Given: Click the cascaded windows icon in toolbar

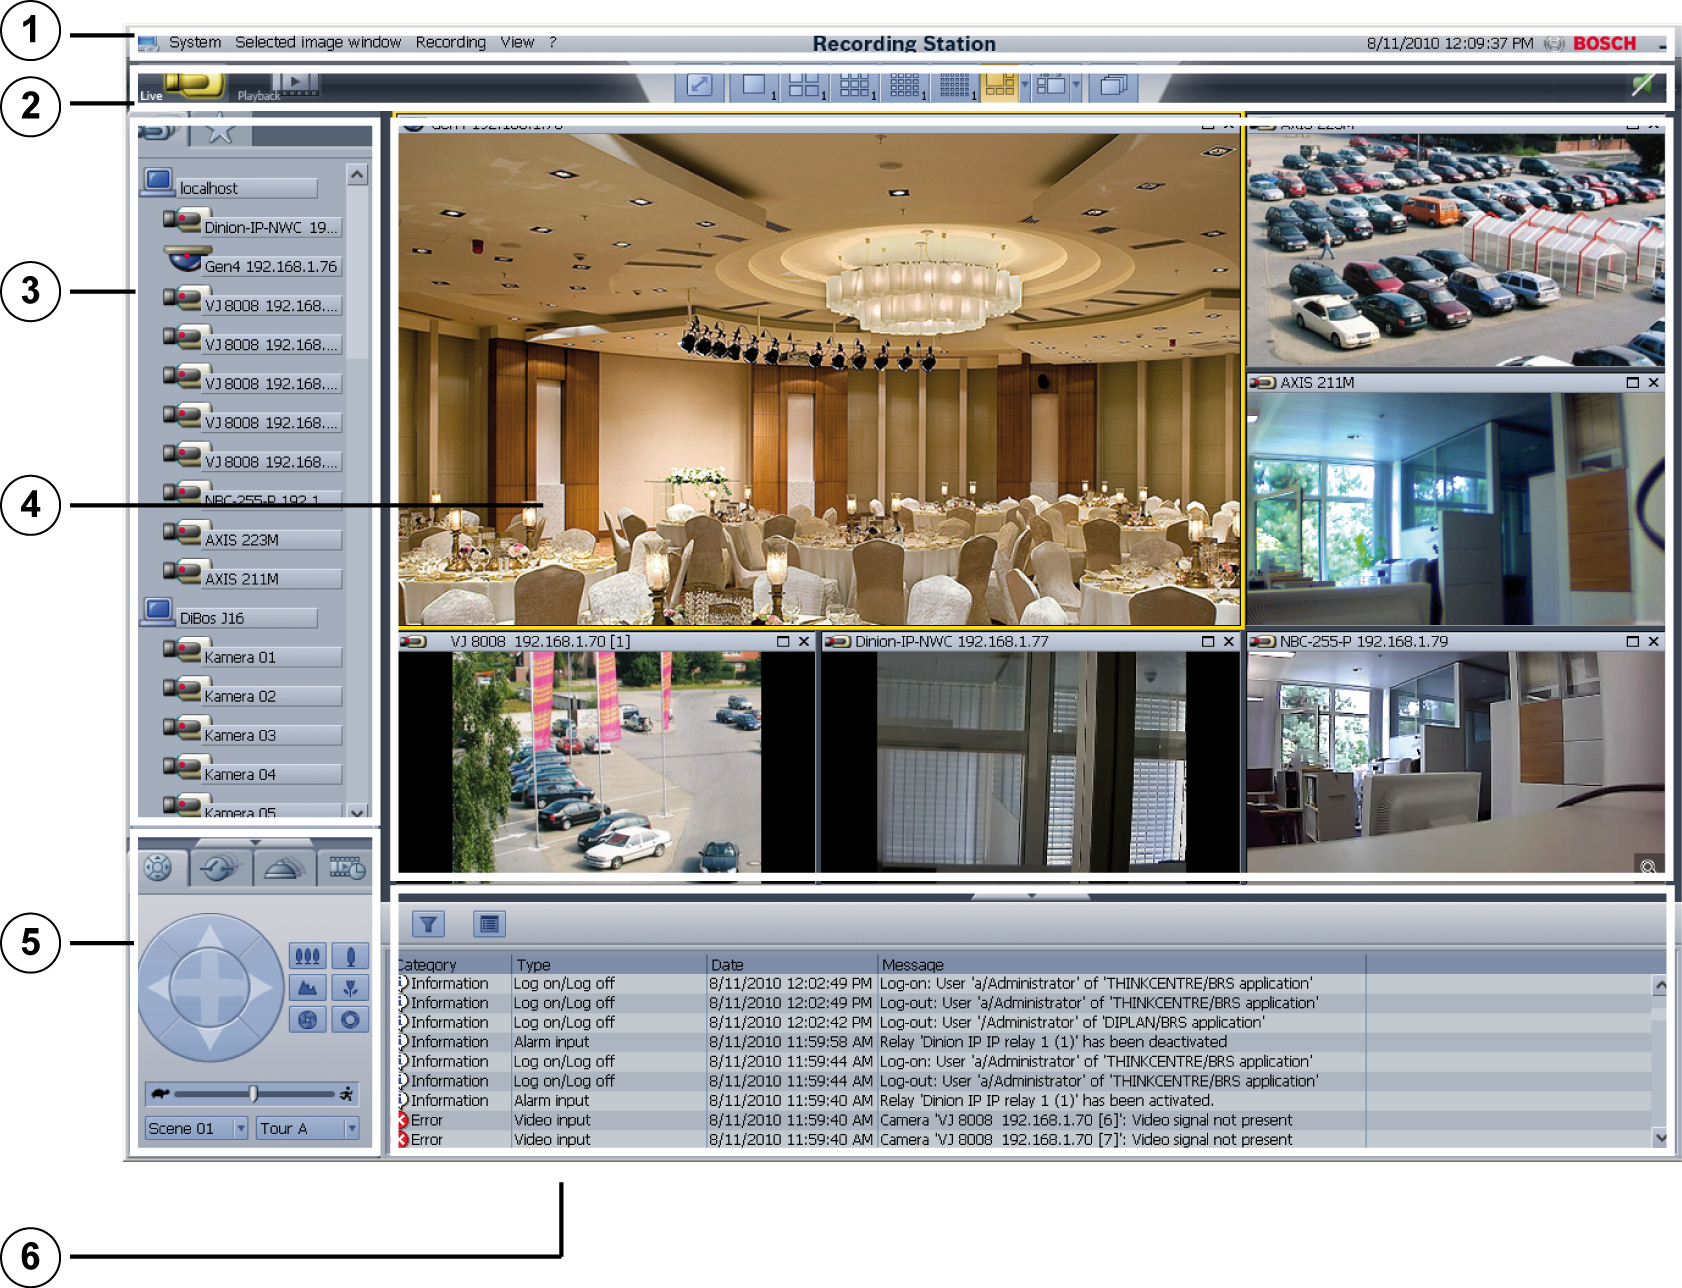Looking at the screenshot, I should [x=1113, y=86].
